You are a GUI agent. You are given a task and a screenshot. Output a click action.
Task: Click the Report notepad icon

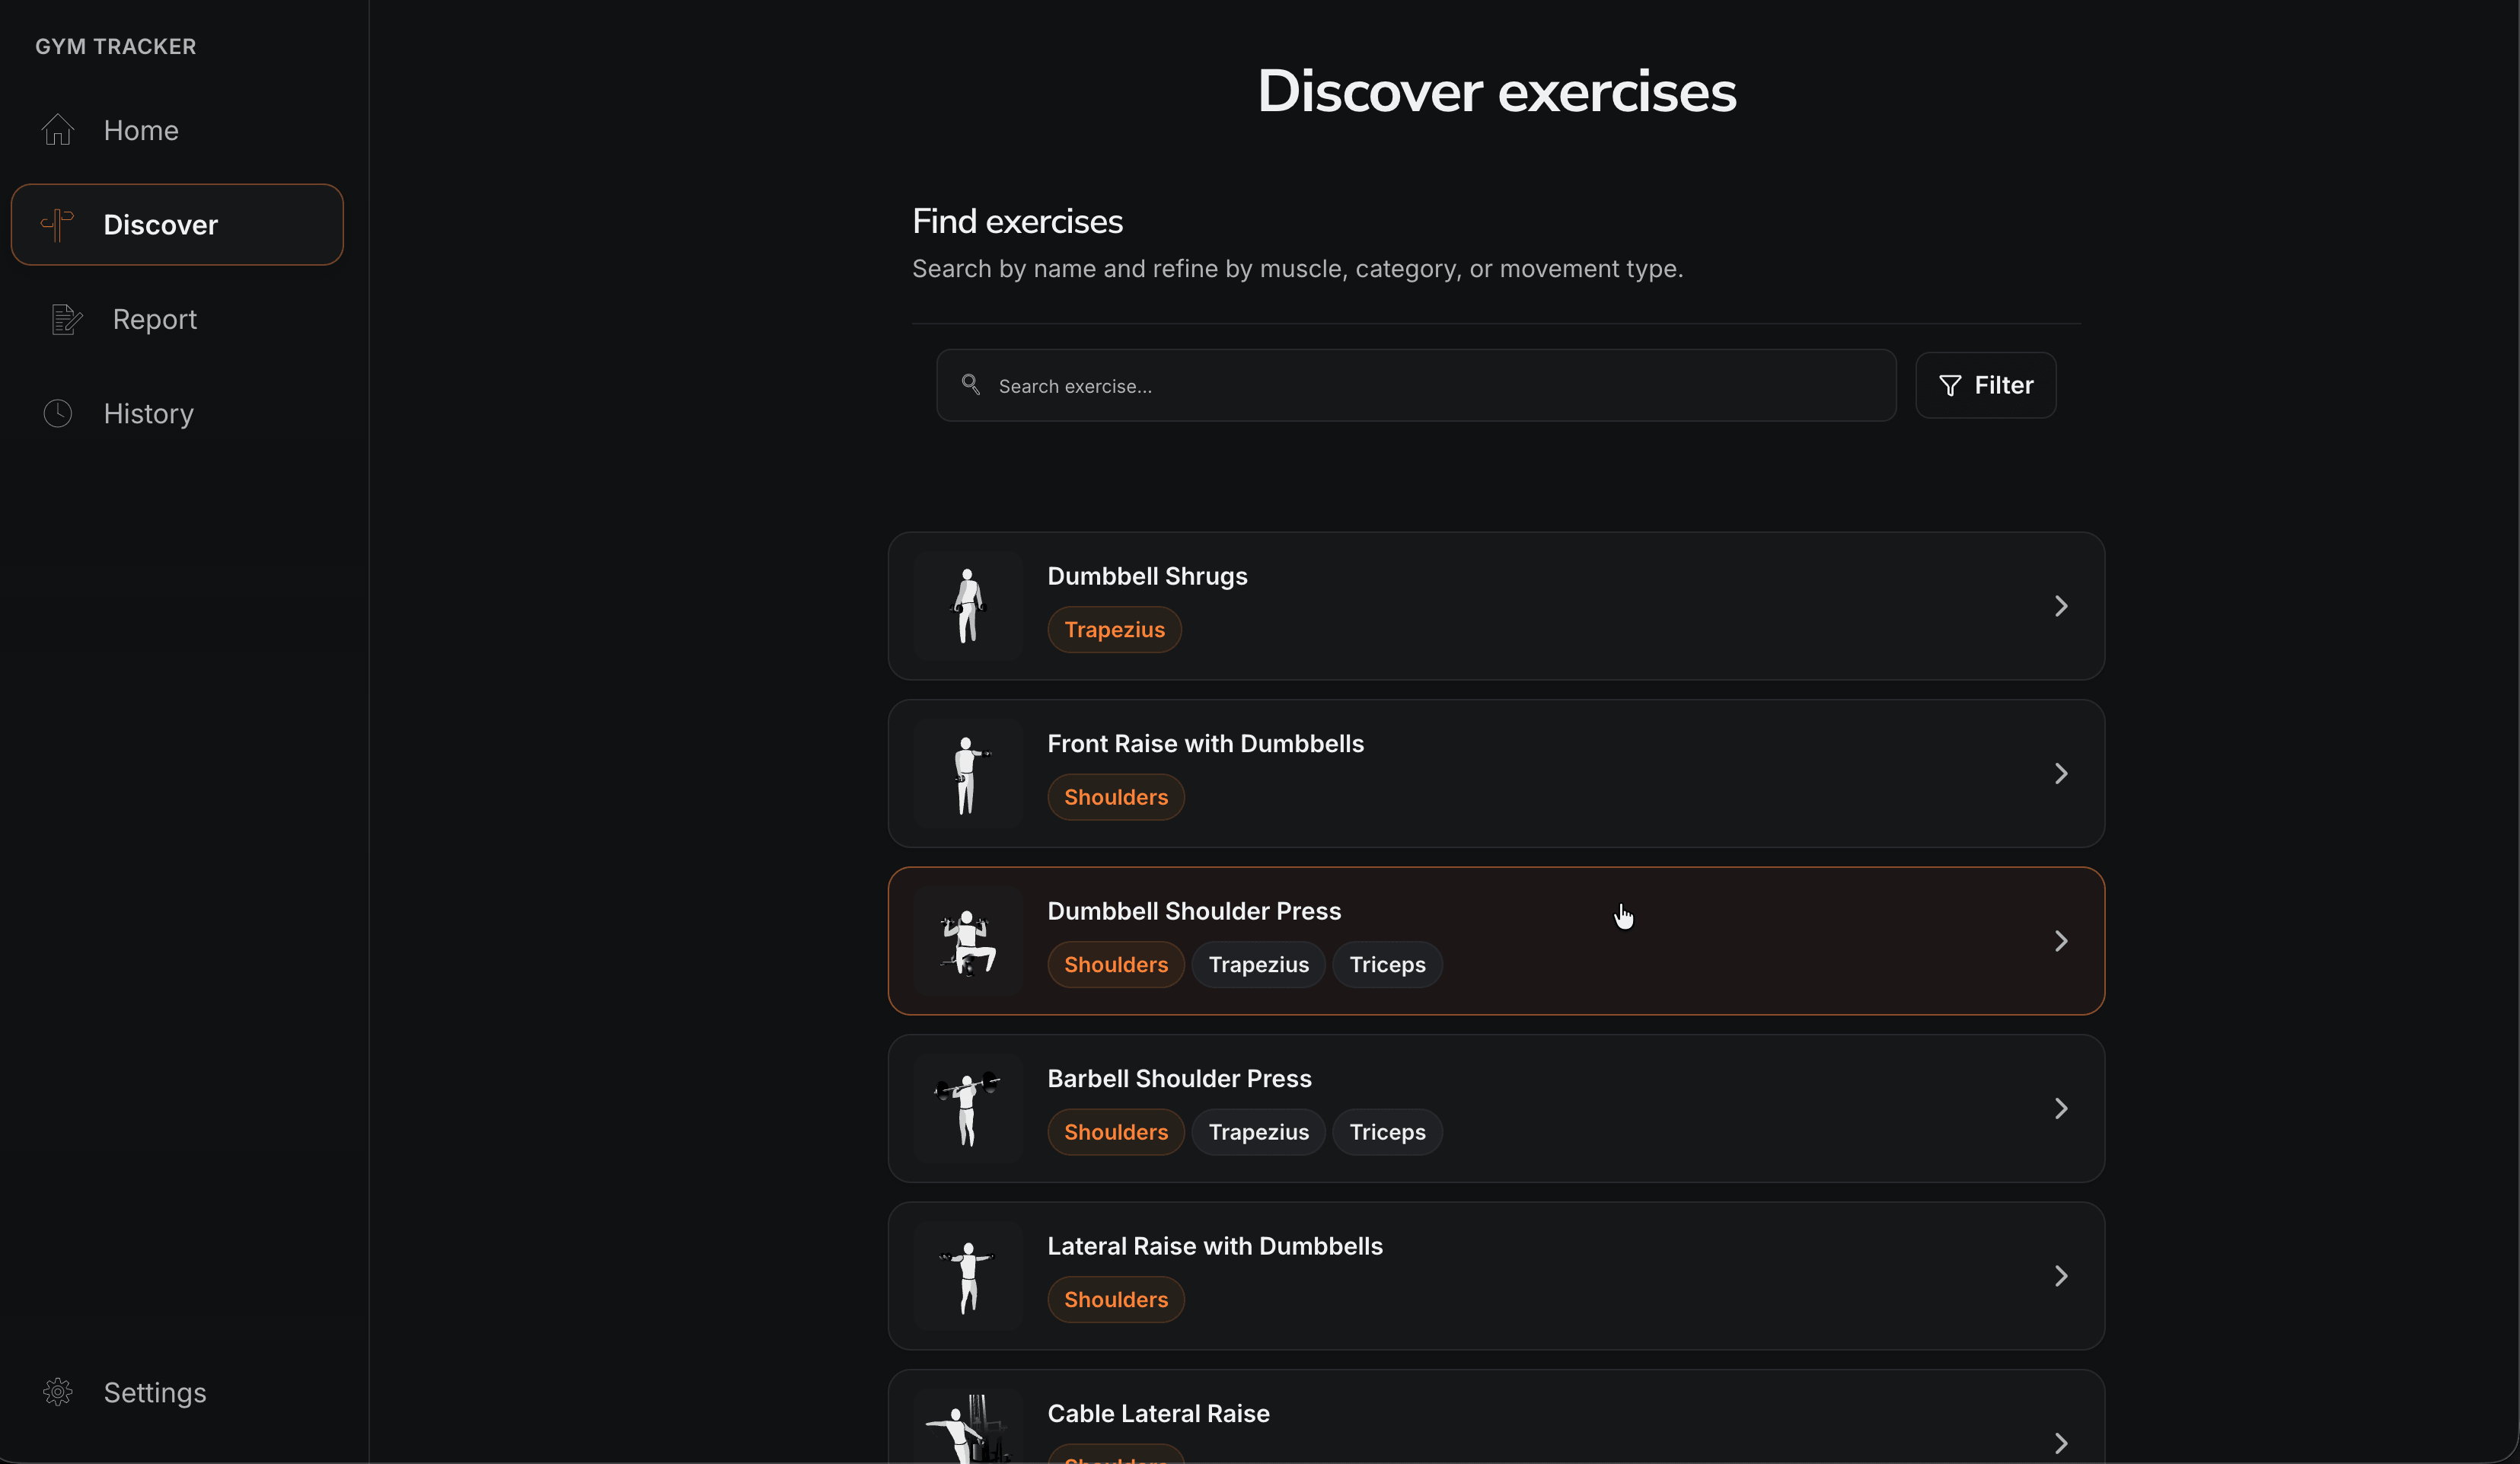click(x=66, y=319)
